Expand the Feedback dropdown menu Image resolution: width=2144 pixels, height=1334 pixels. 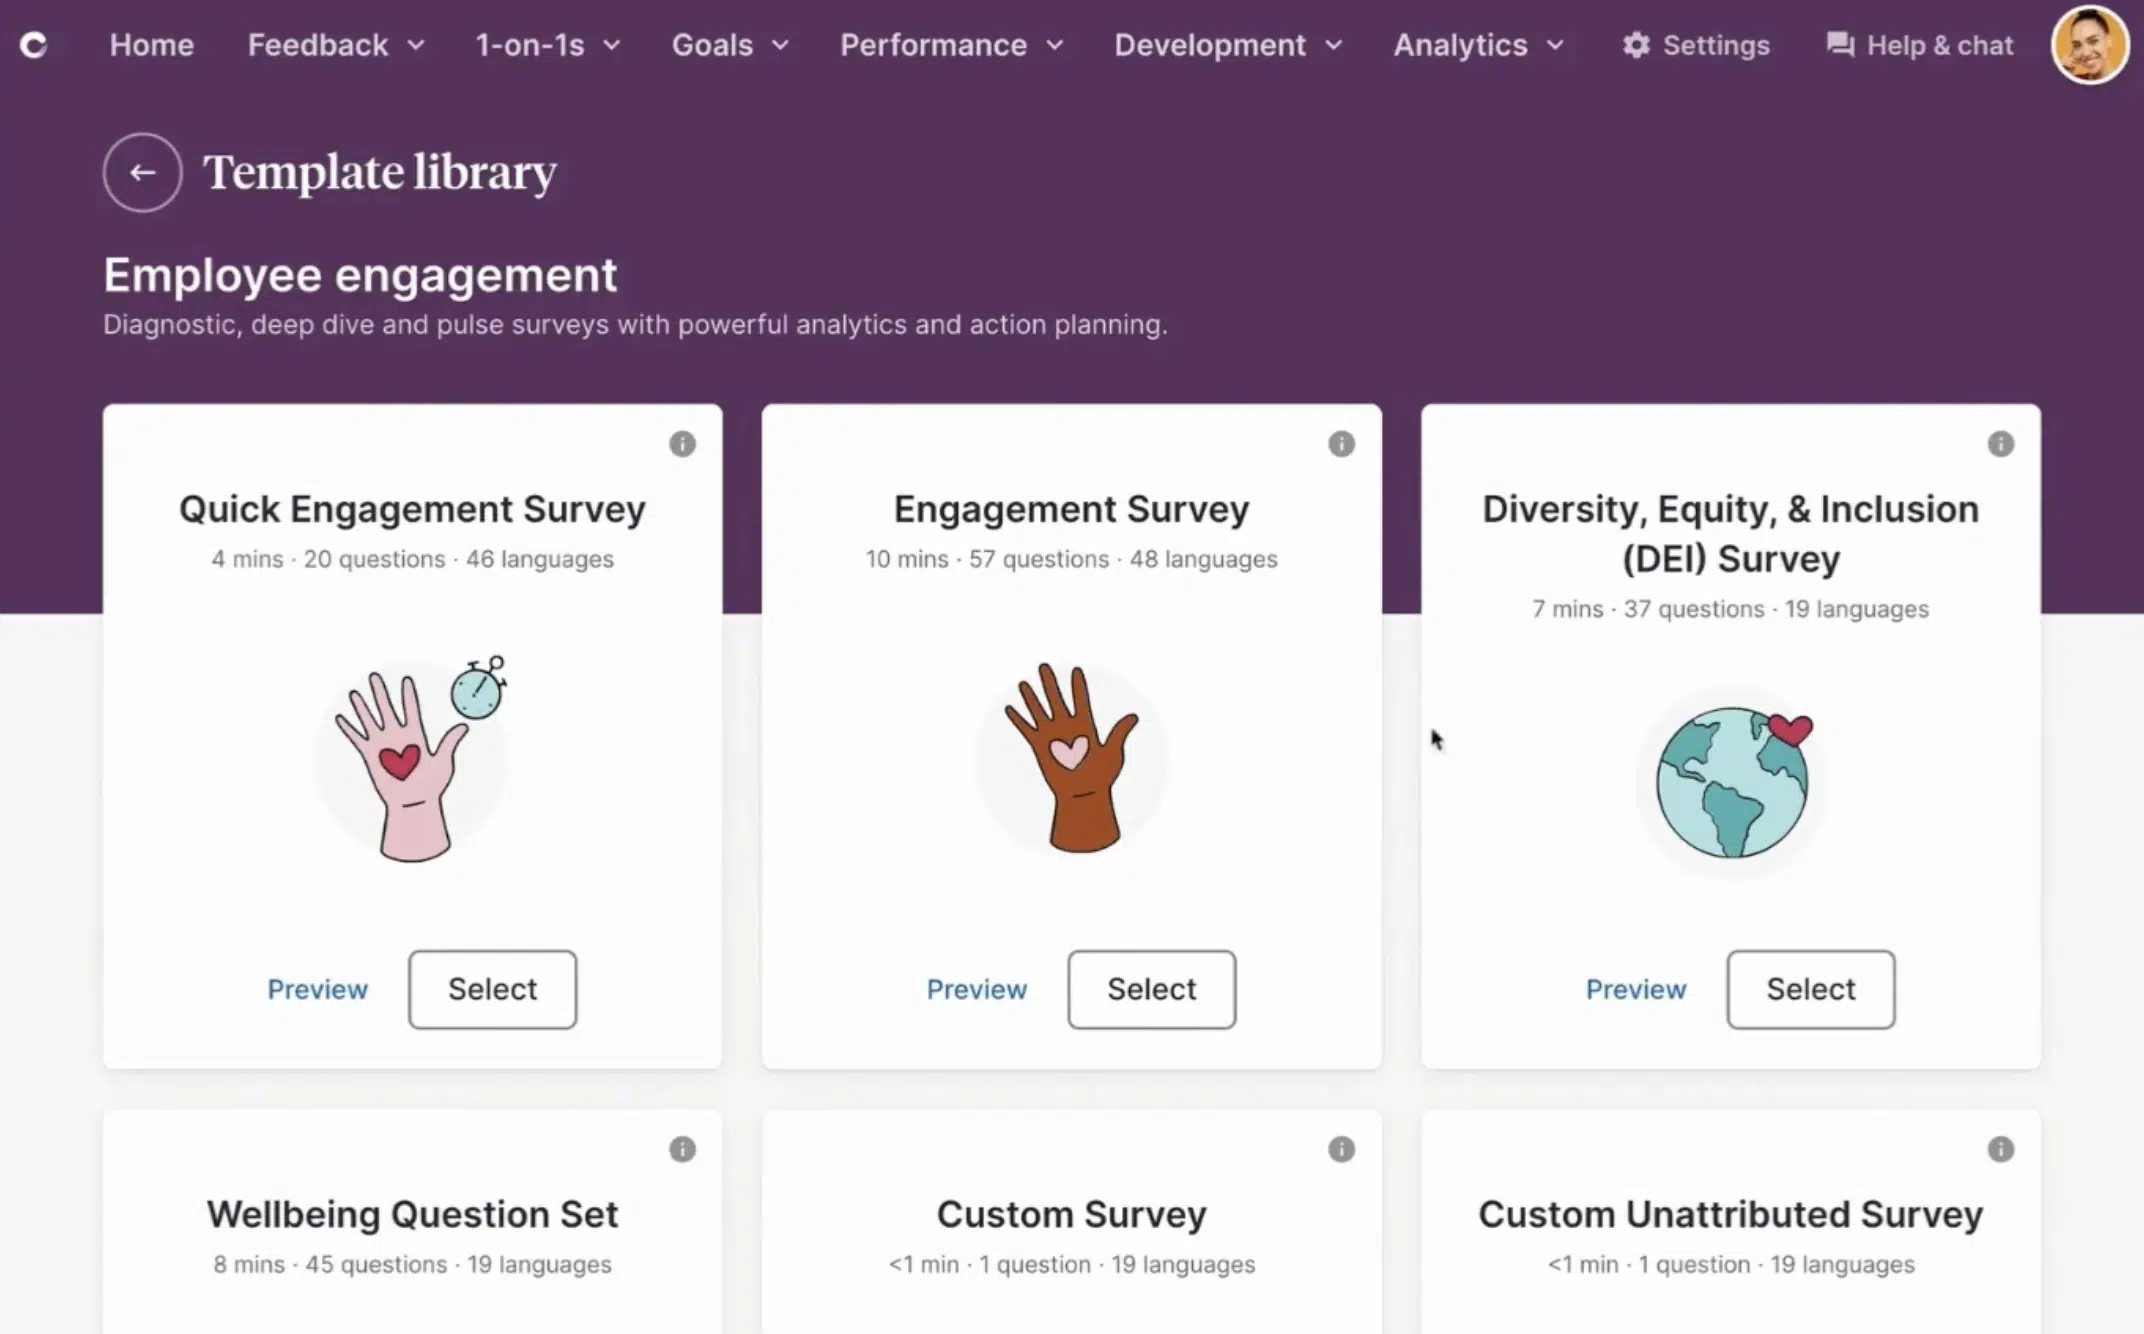(336, 45)
